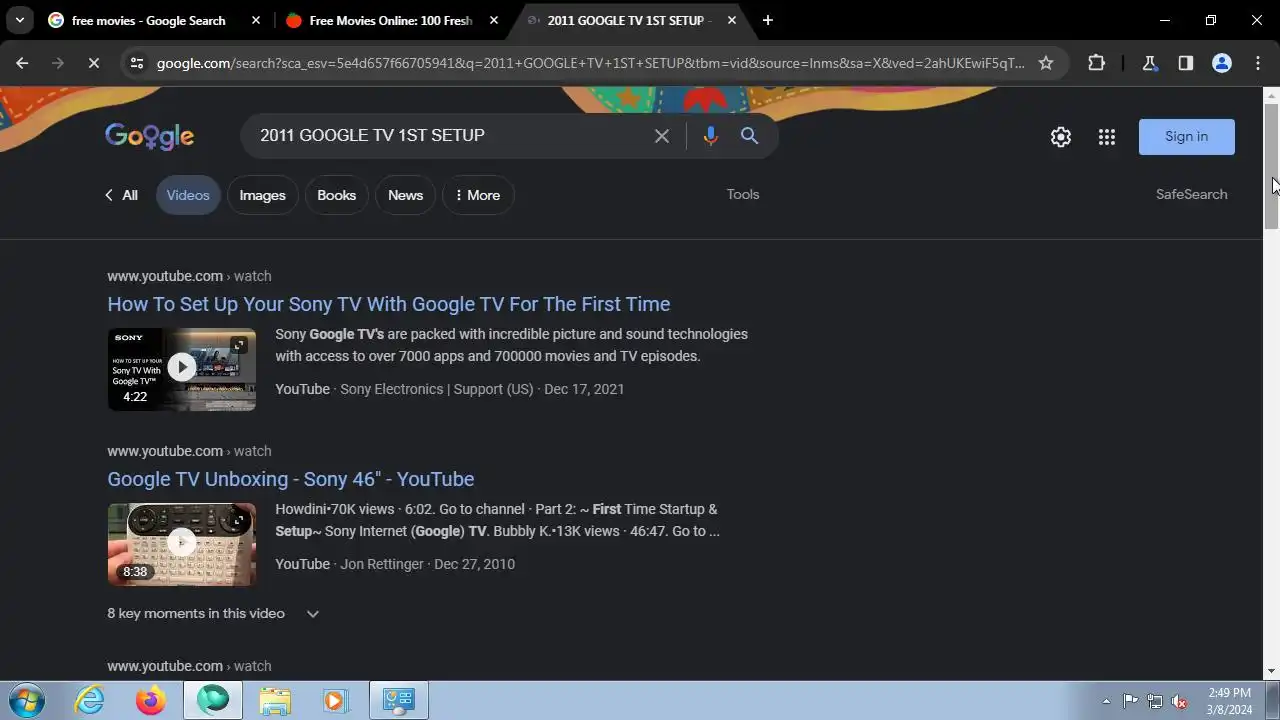This screenshot has width=1280, height=720.
Task: Open Chrome Labs flask icon
Action: tap(1149, 63)
